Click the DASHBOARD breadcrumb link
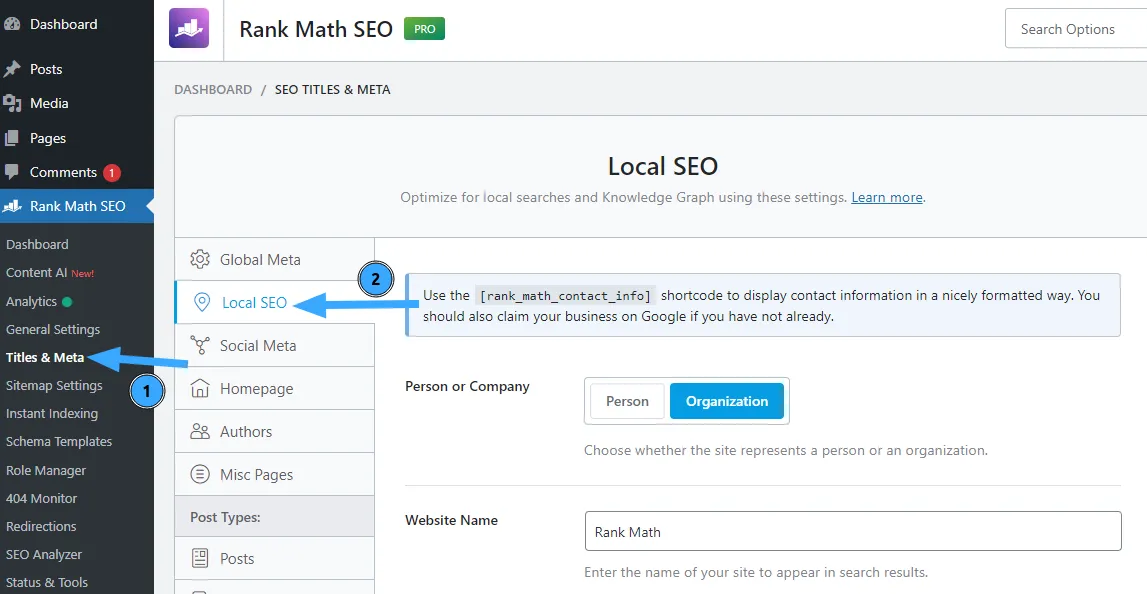This screenshot has height=594, width=1147. pyautogui.click(x=213, y=90)
